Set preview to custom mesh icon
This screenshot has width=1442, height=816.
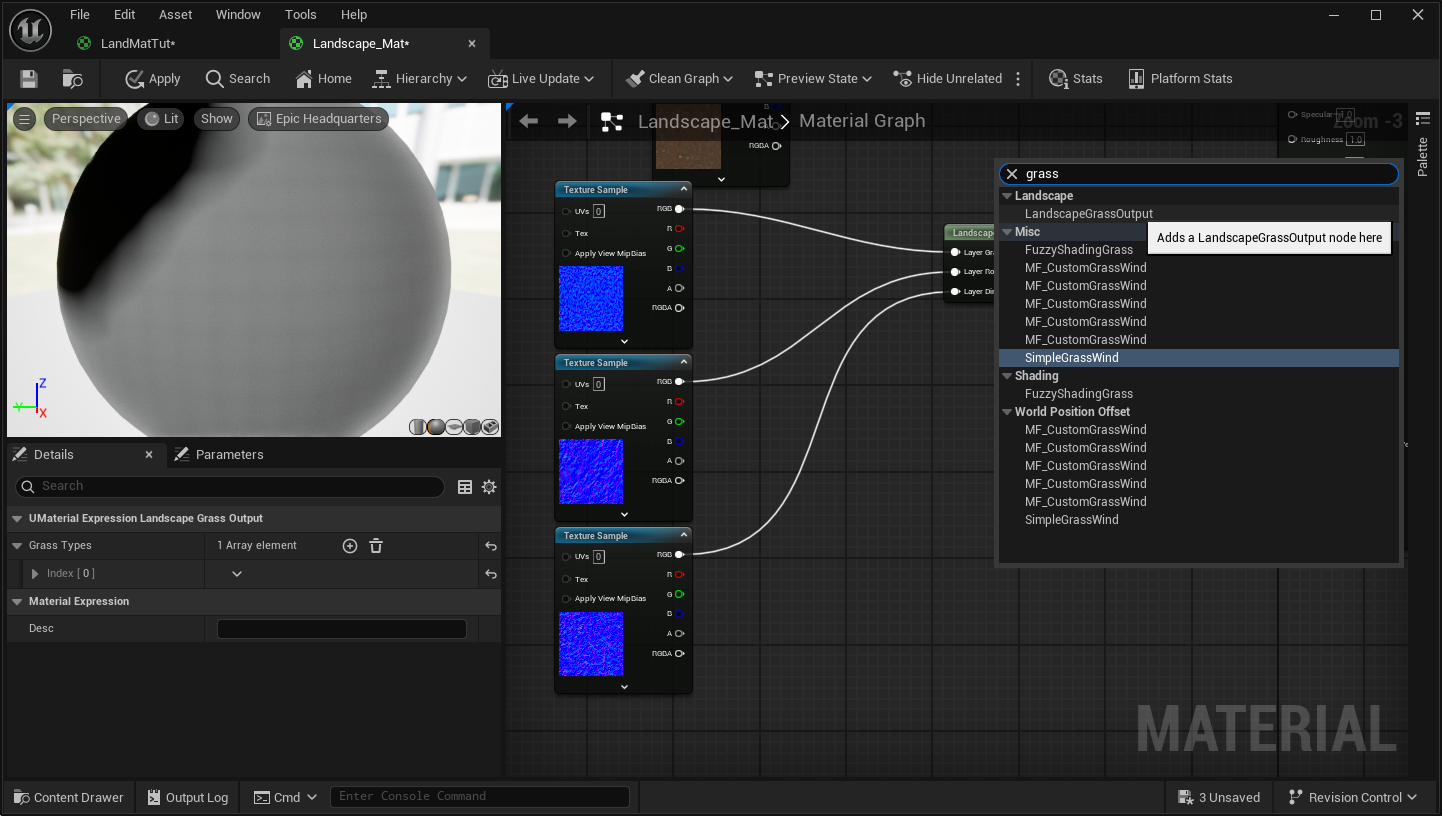(x=490, y=427)
